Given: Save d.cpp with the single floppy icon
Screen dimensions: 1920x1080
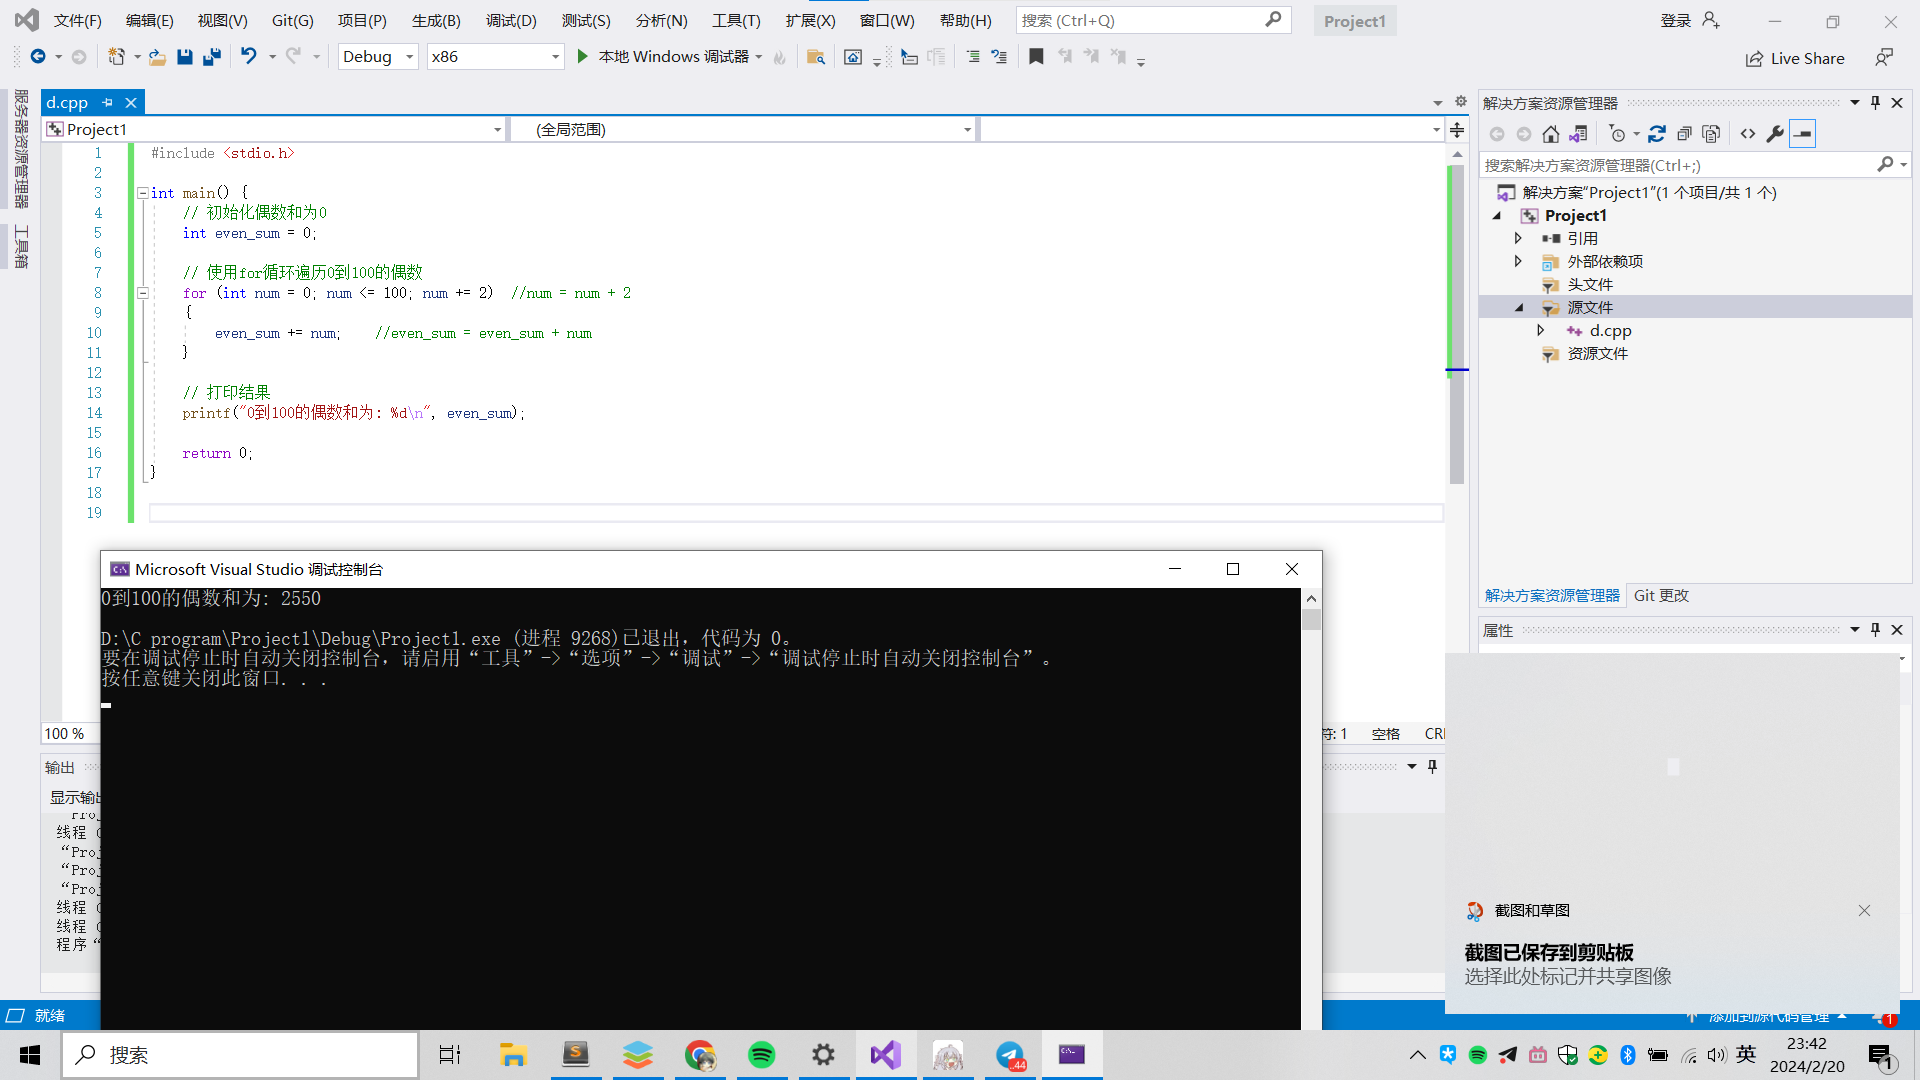Looking at the screenshot, I should 185,57.
